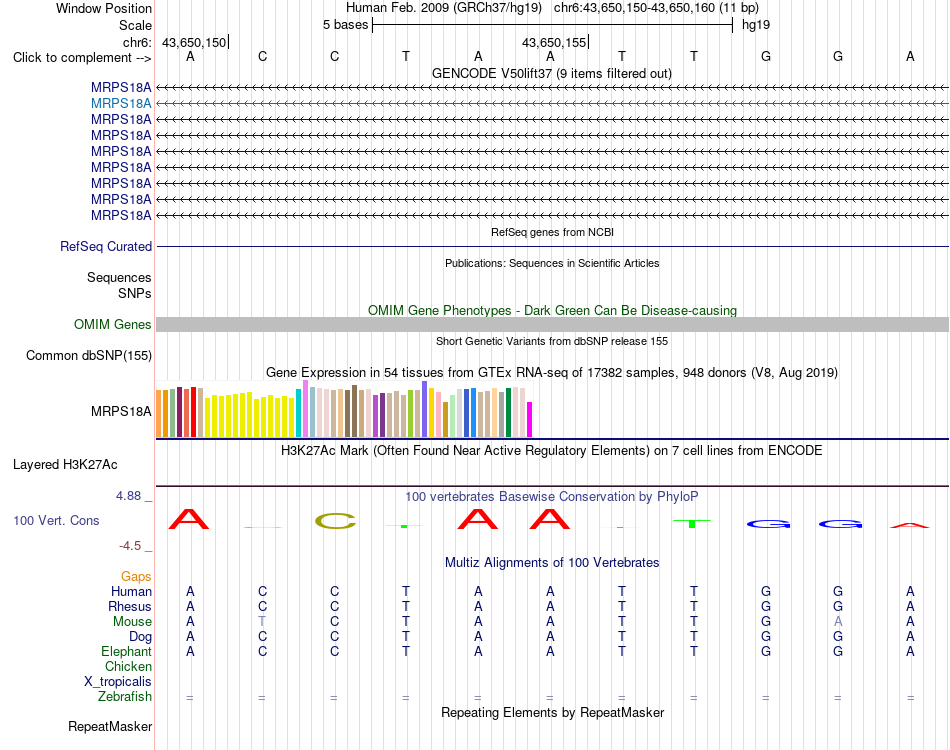
Task: Click the MRPS18A label beside GTEx bar chart
Action: click(x=121, y=411)
